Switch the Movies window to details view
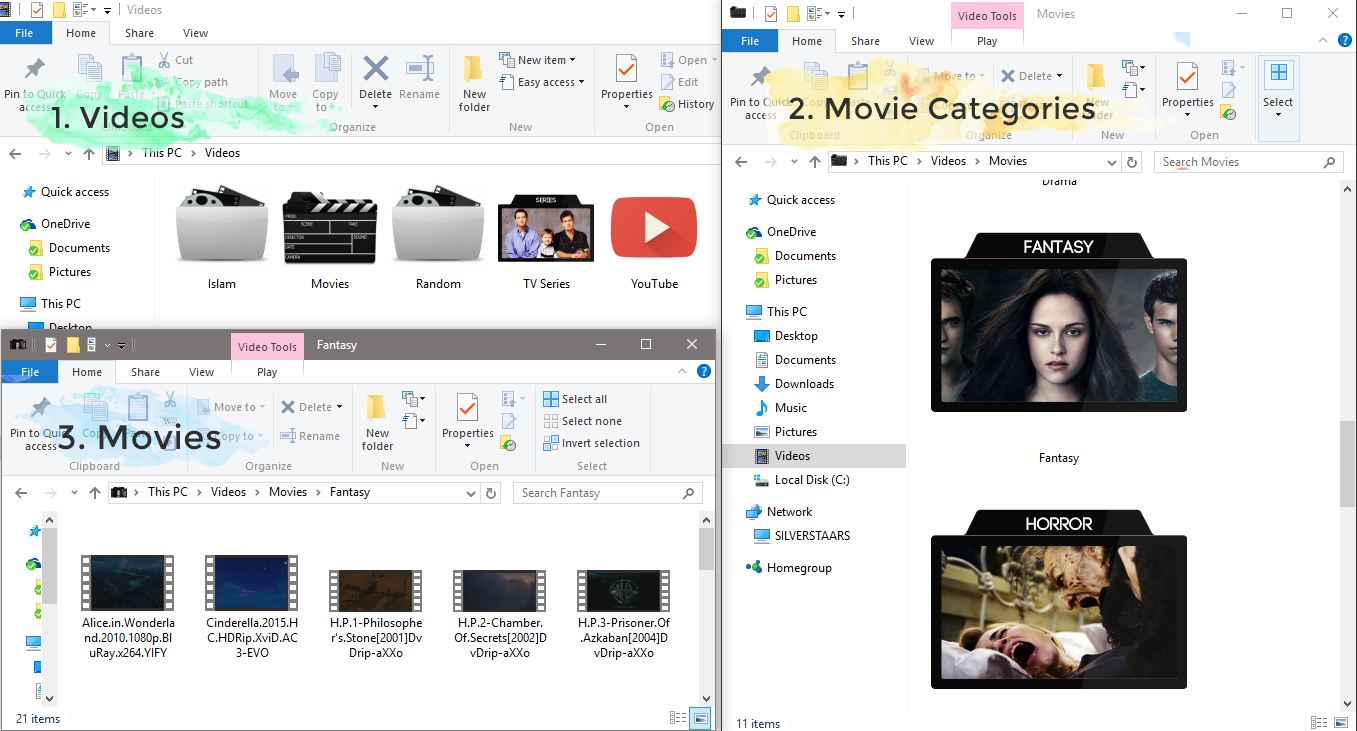Viewport: 1357px width, 731px height. (x=1318, y=723)
